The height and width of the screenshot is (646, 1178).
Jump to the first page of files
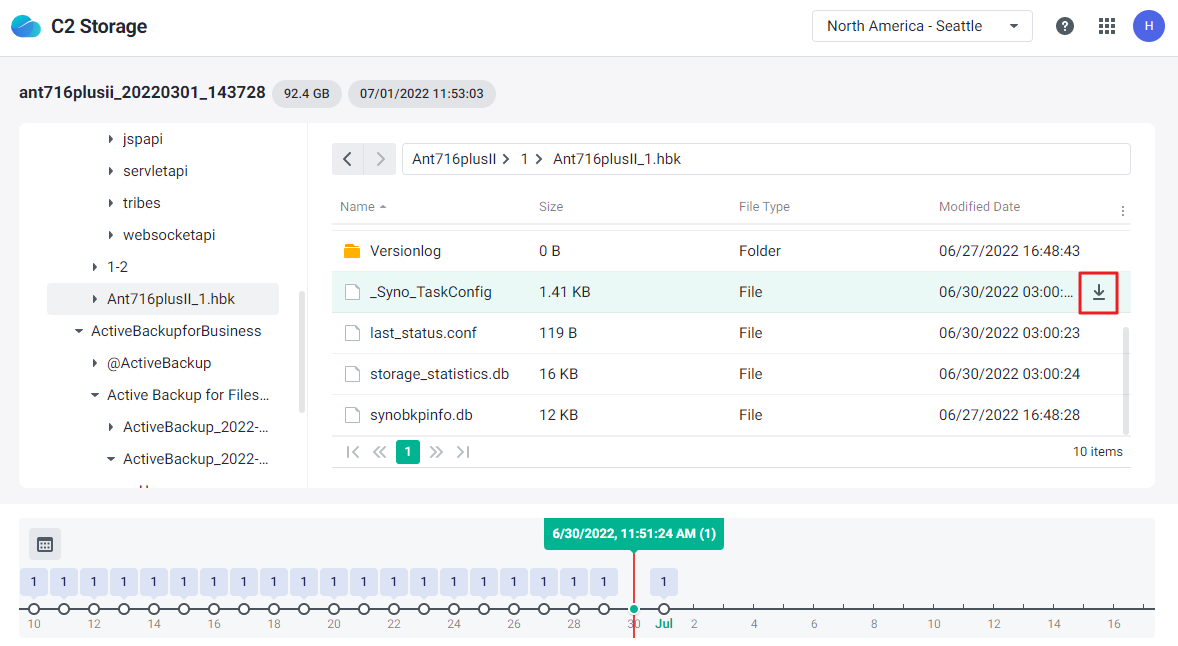tap(352, 452)
